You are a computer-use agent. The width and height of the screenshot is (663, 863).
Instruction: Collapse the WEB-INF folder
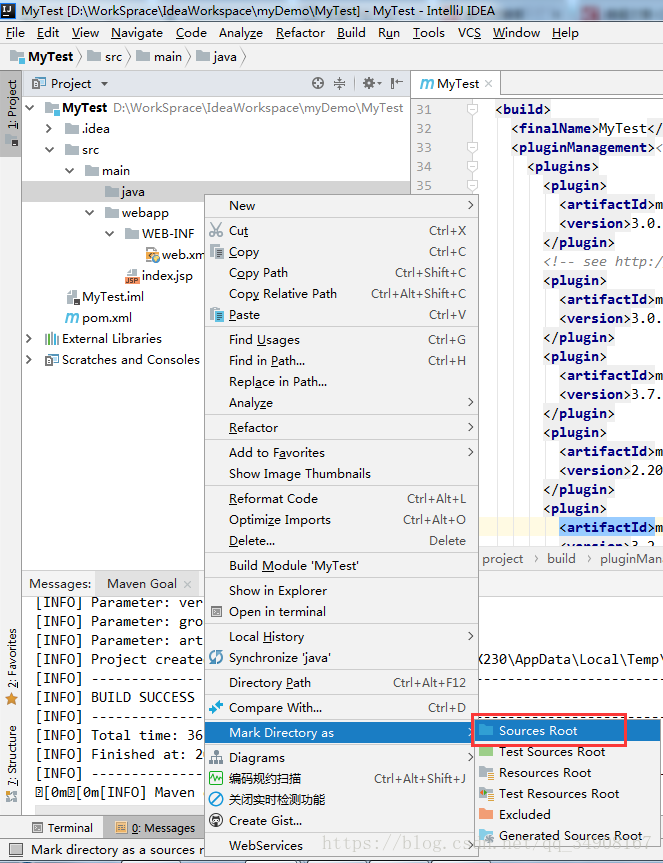[109, 233]
